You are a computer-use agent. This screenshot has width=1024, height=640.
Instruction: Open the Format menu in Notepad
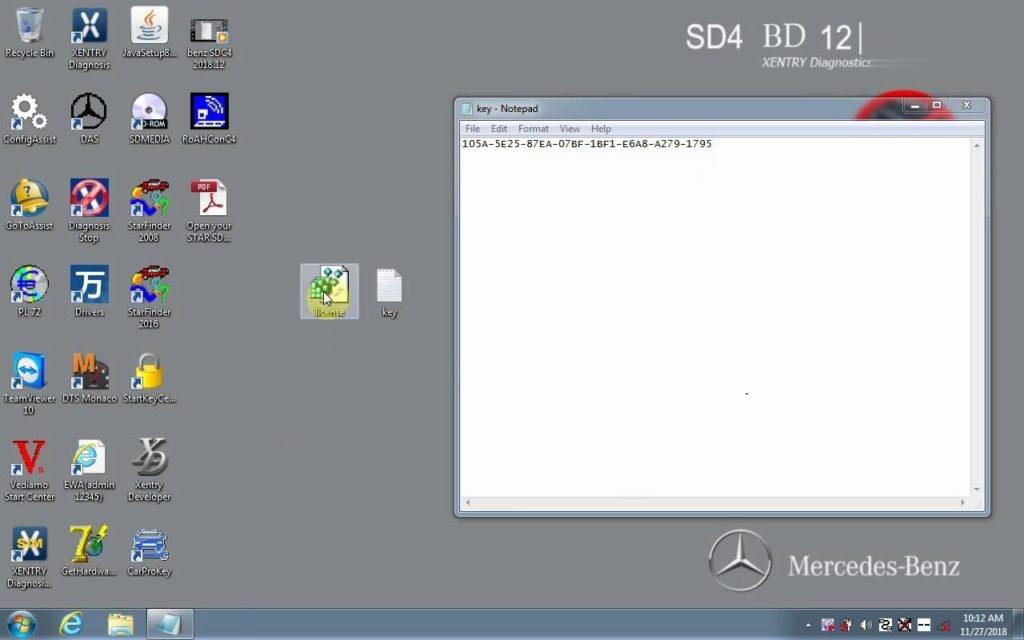pos(534,129)
